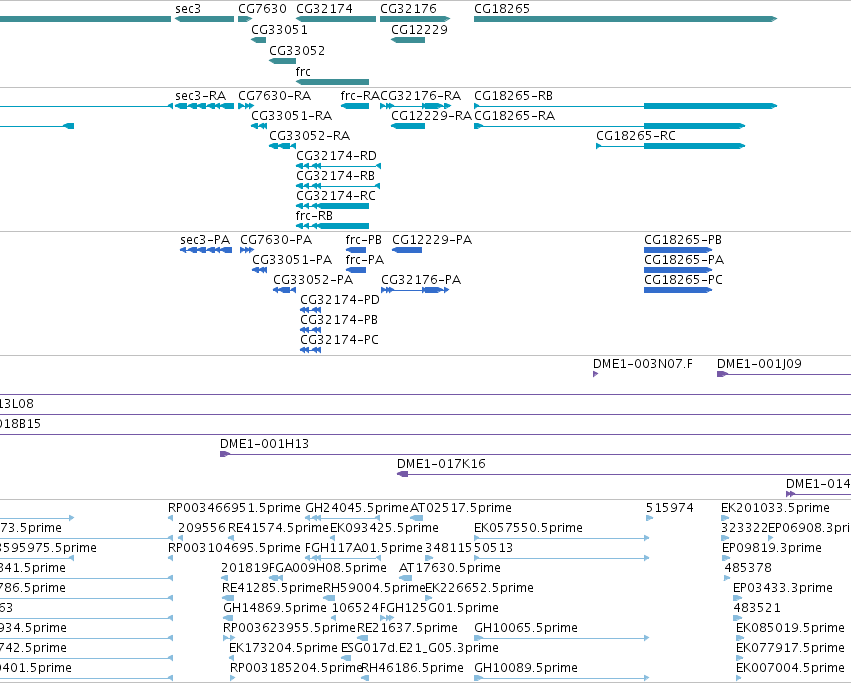Select the RH46186.5prime EST
This screenshot has height=683, width=851.
click(365, 678)
